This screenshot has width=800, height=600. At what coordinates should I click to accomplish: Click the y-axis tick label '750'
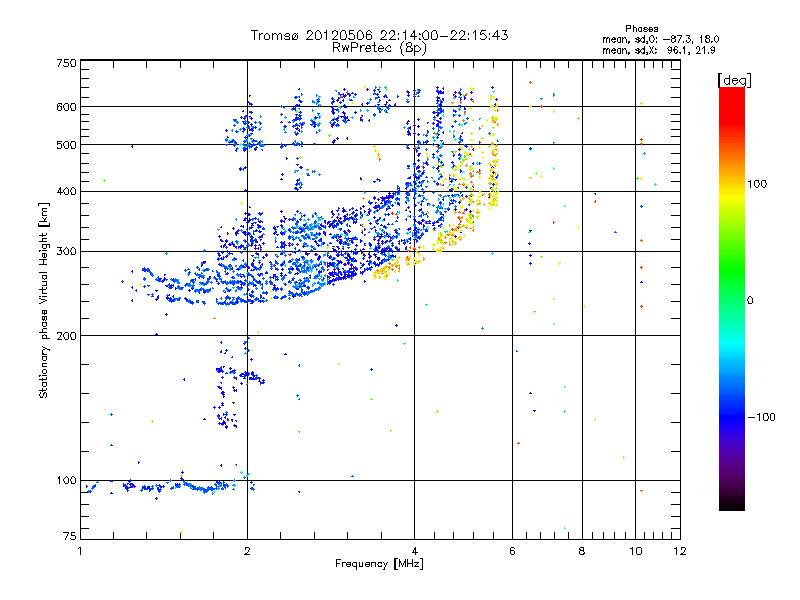point(66,63)
